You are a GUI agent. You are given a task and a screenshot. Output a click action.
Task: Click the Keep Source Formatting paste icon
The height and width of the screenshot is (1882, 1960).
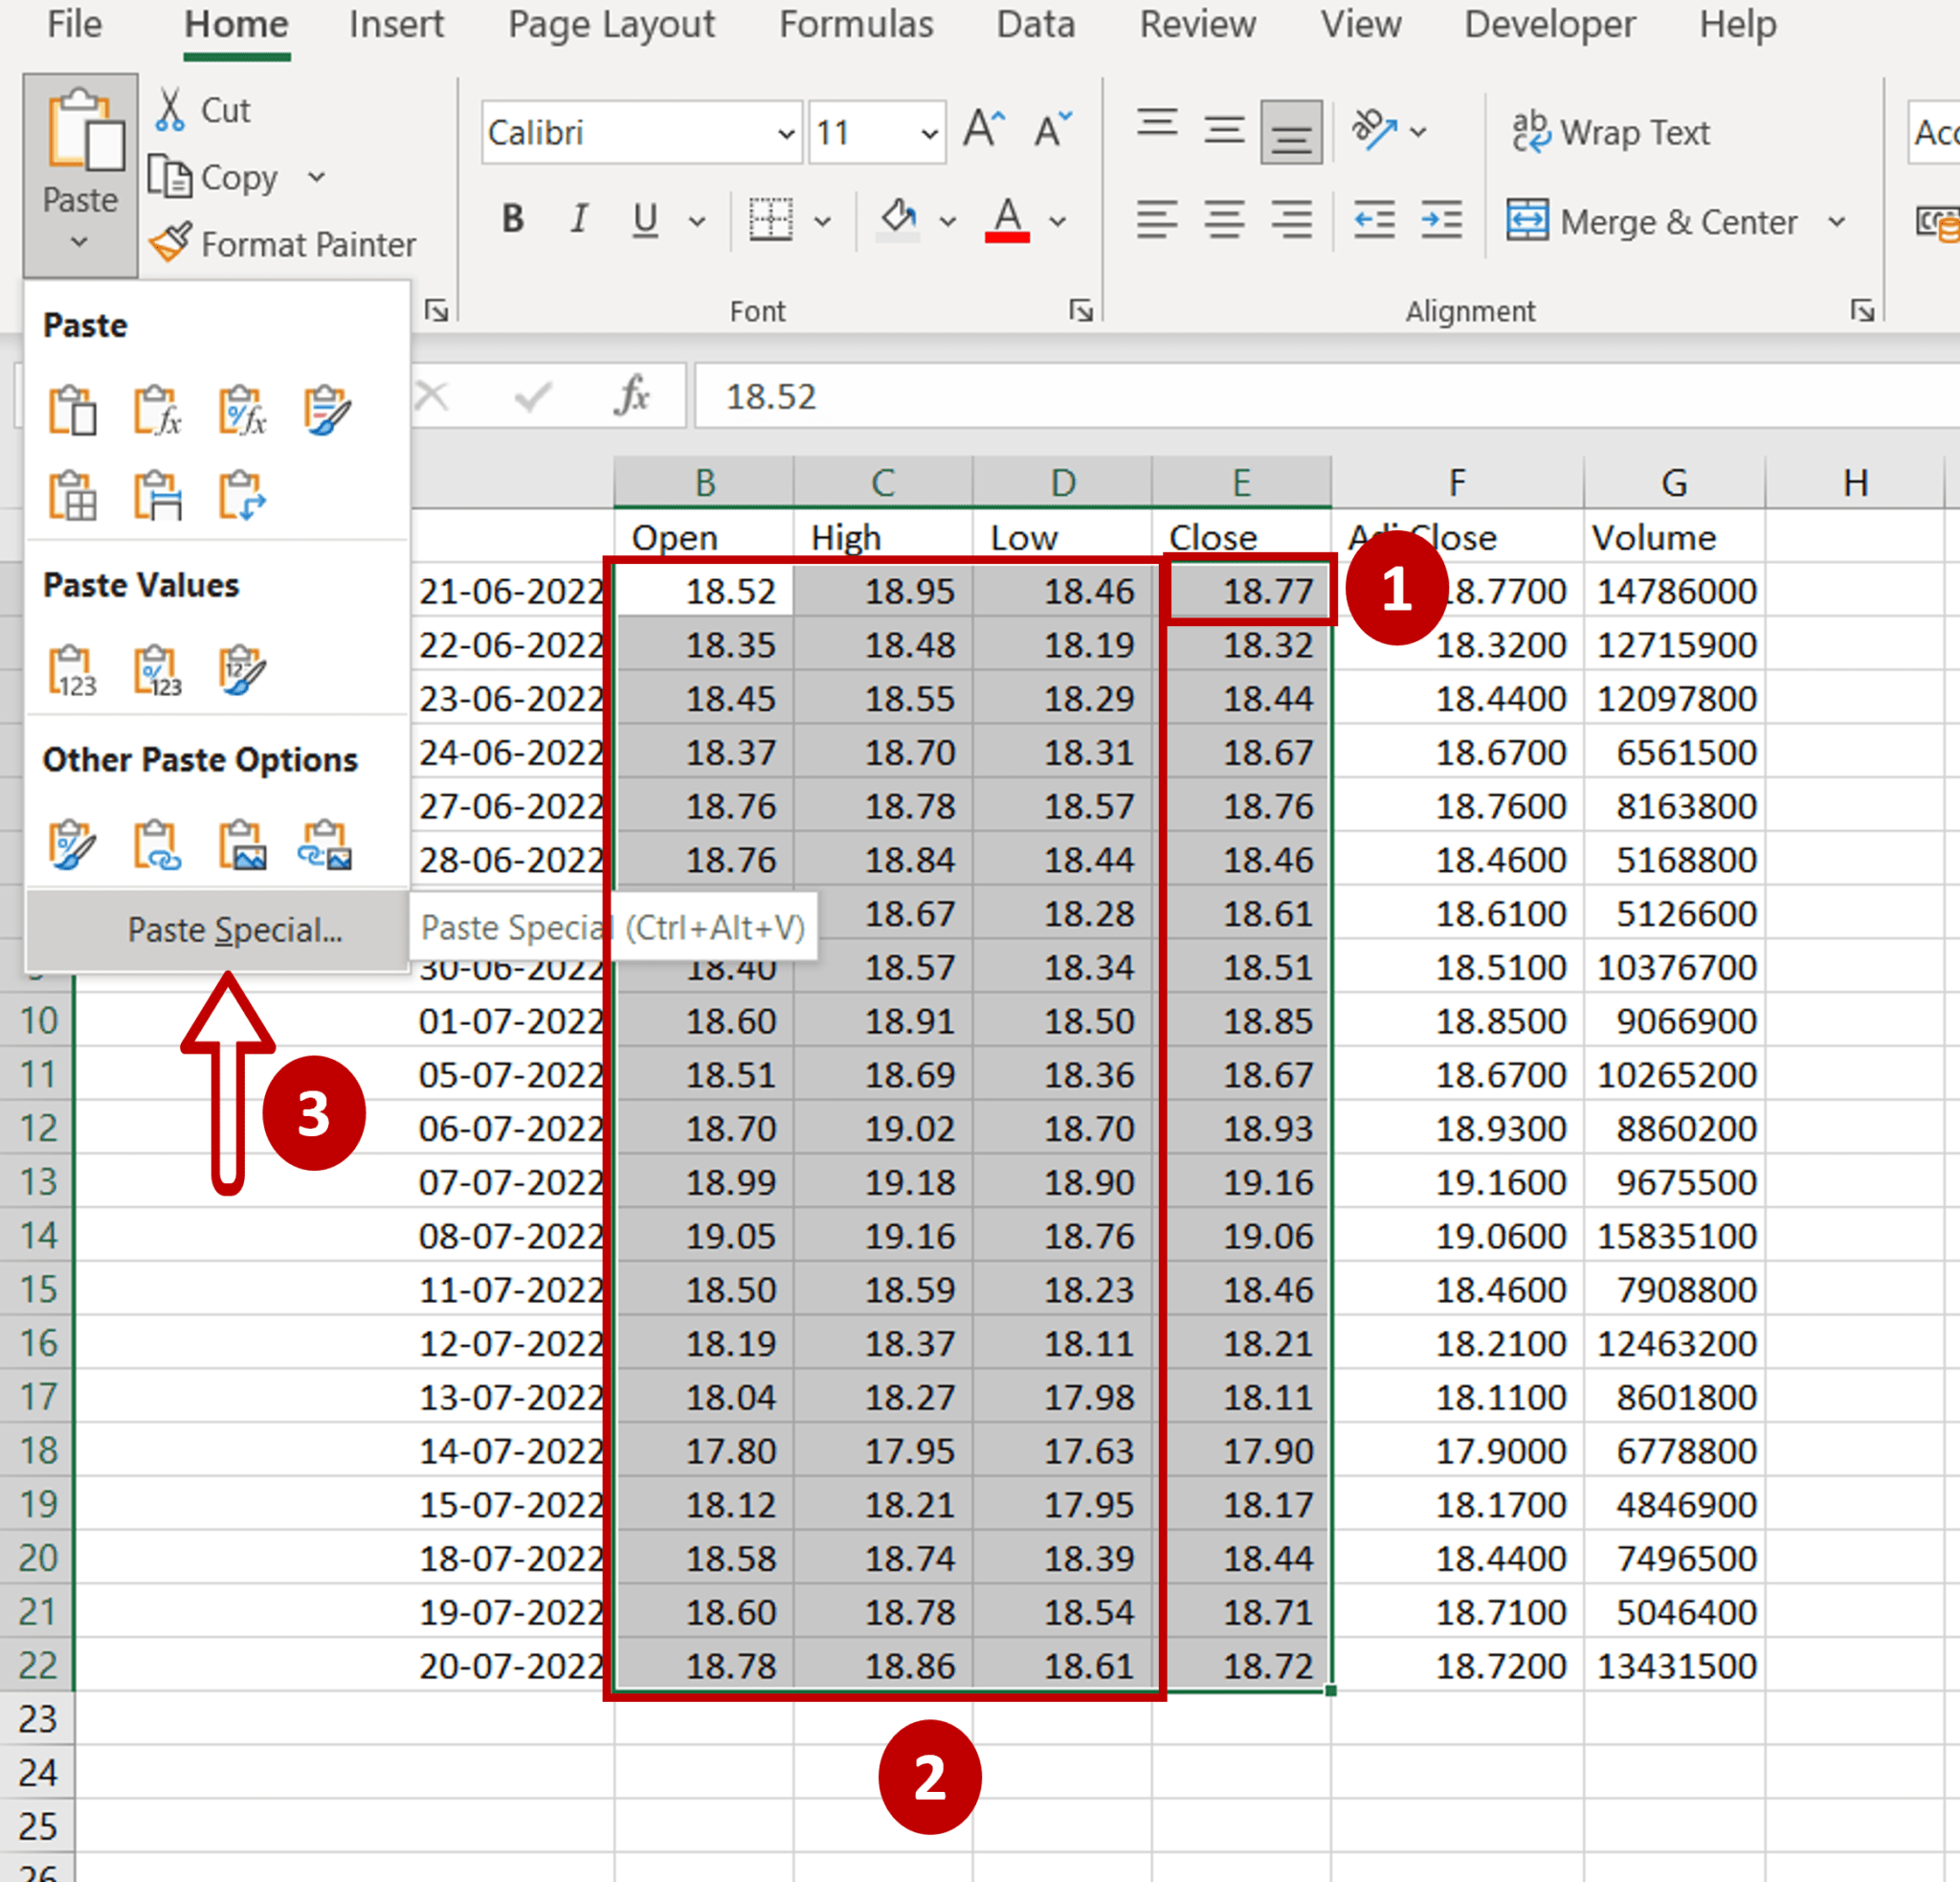click(328, 410)
